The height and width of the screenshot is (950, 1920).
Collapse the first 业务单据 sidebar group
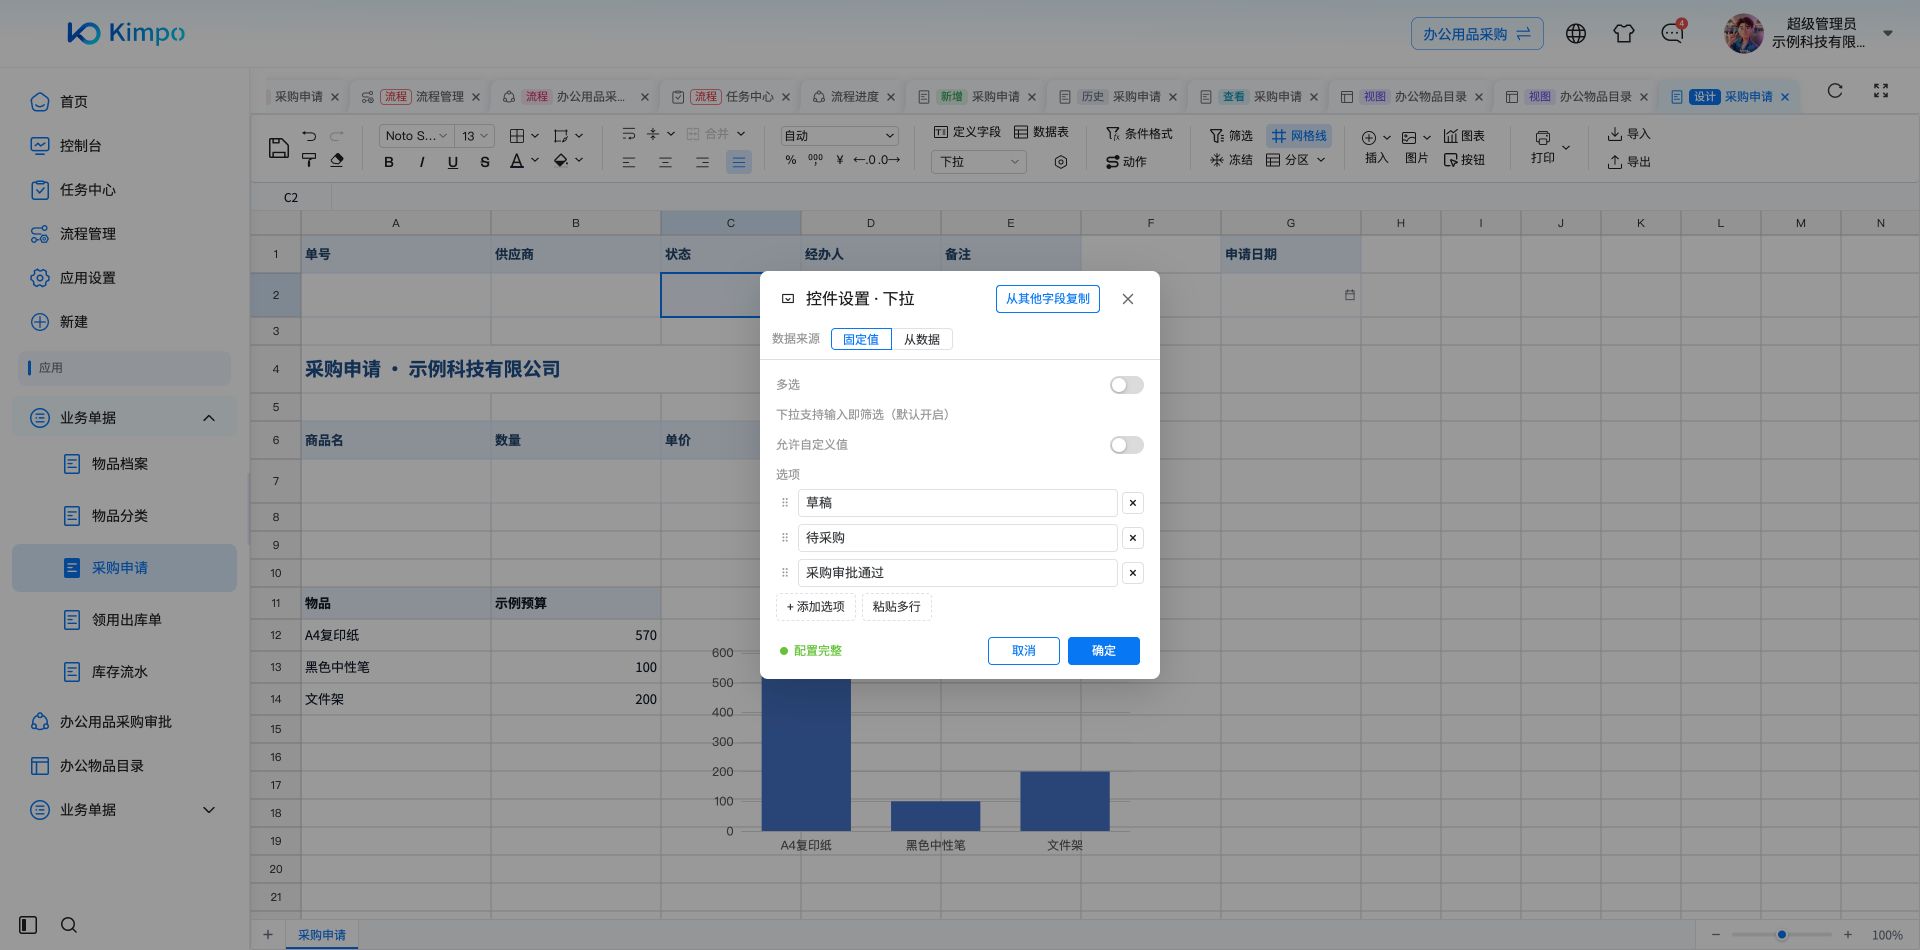(x=209, y=418)
